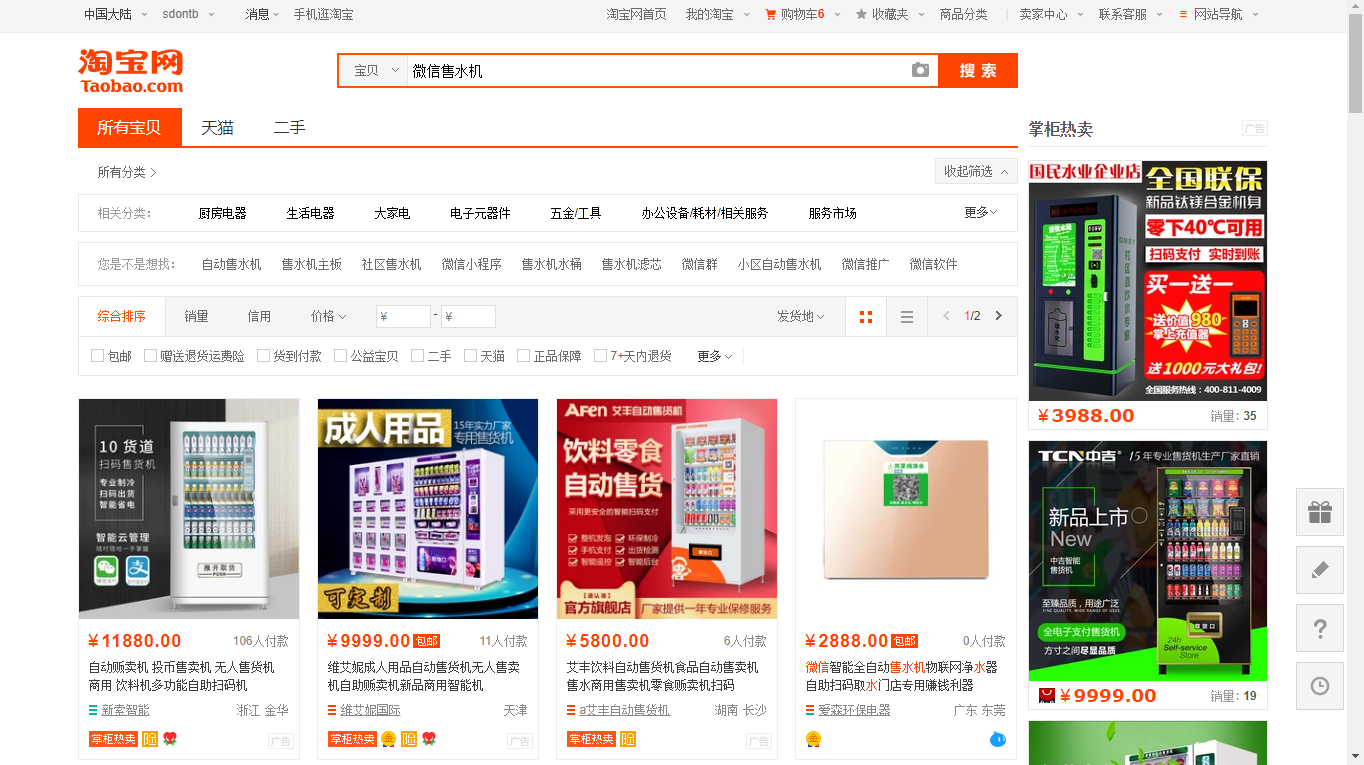Screen dimensions: 1364x765
Task: Click the orange 搜索 button
Action: pyautogui.click(x=978, y=70)
